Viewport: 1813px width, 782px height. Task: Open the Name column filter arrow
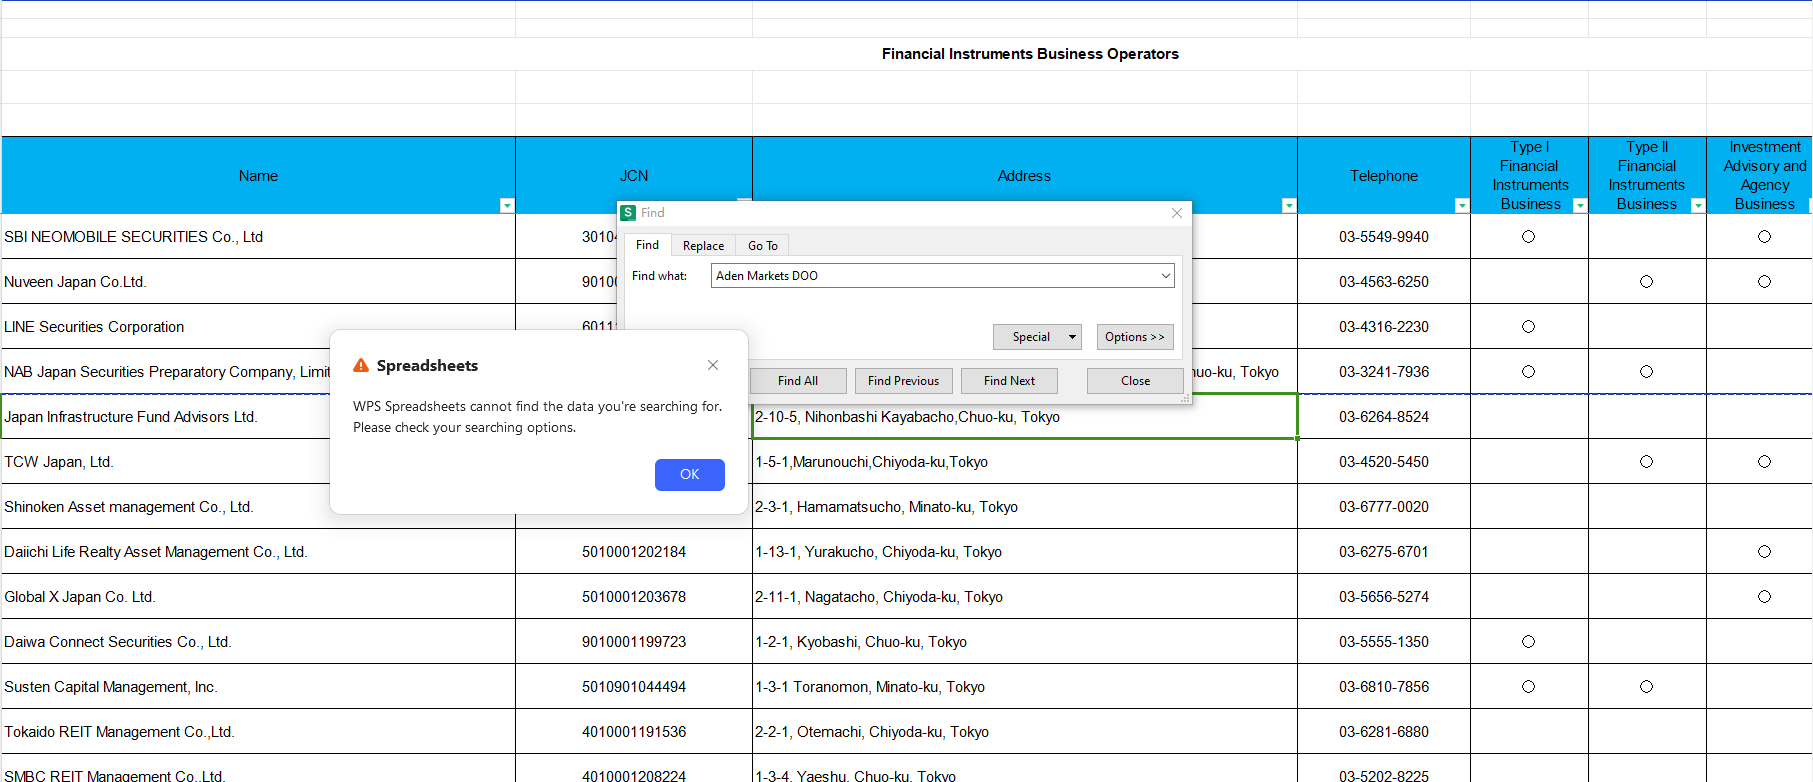(x=507, y=205)
